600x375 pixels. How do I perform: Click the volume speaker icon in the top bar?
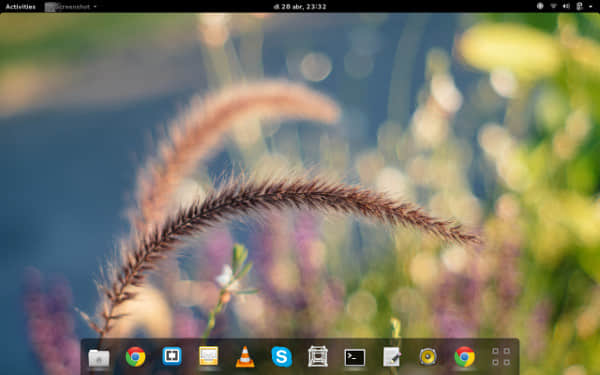[x=566, y=6]
